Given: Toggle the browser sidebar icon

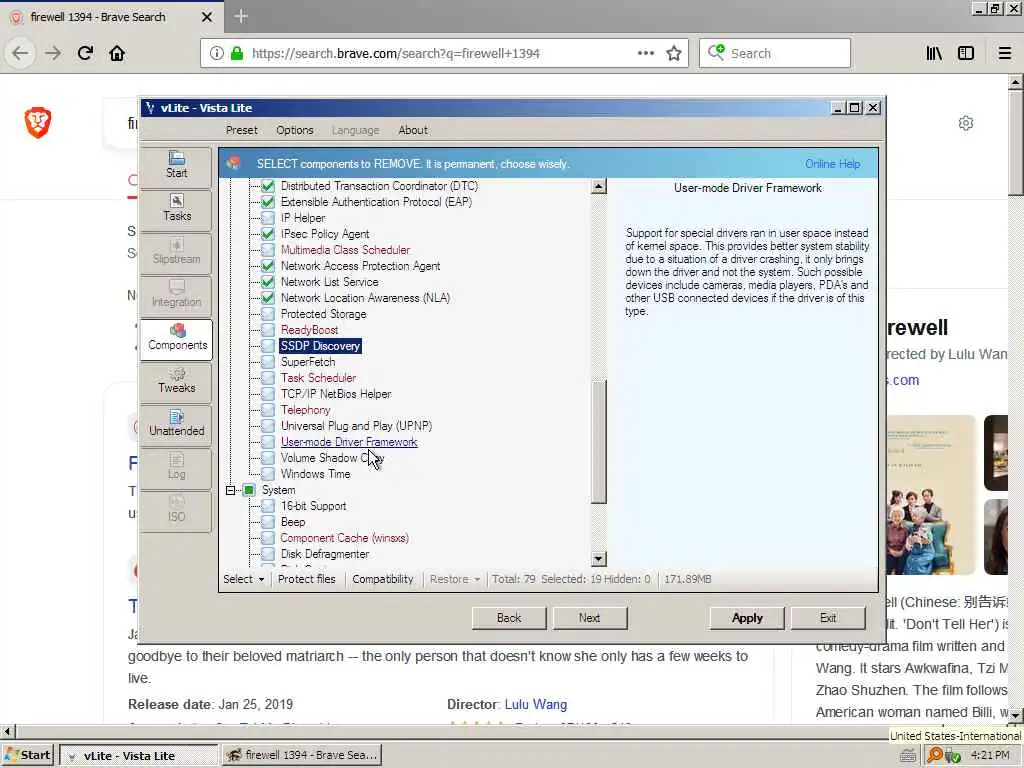Looking at the screenshot, I should (x=966, y=54).
